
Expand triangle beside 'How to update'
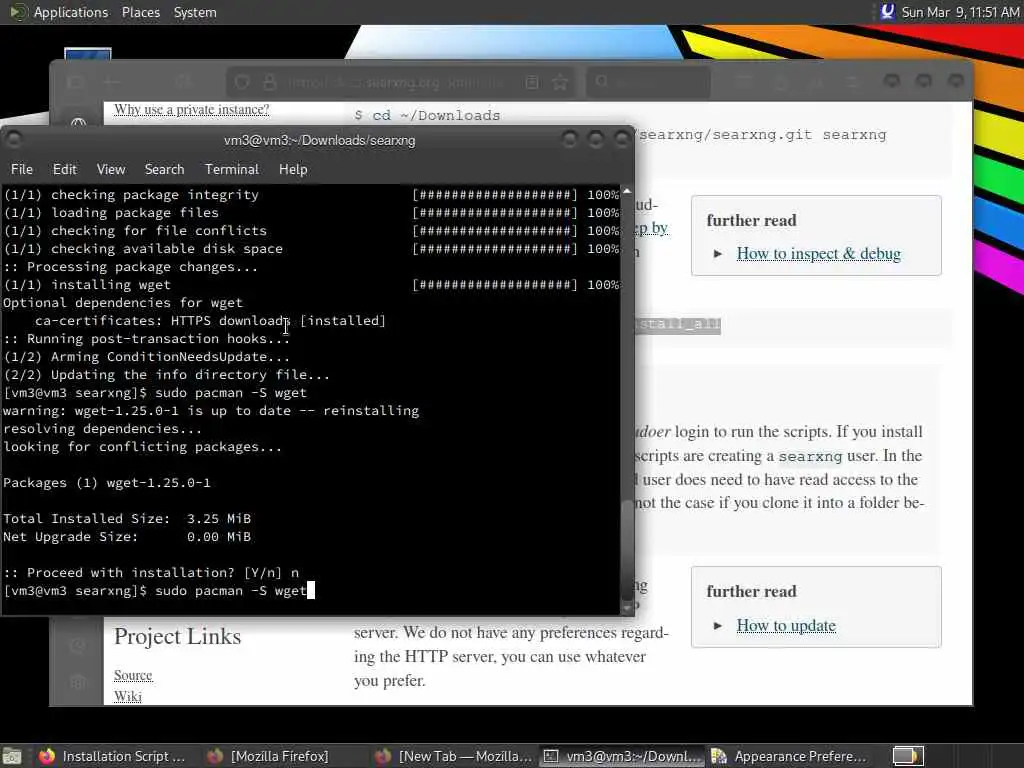tap(718, 626)
